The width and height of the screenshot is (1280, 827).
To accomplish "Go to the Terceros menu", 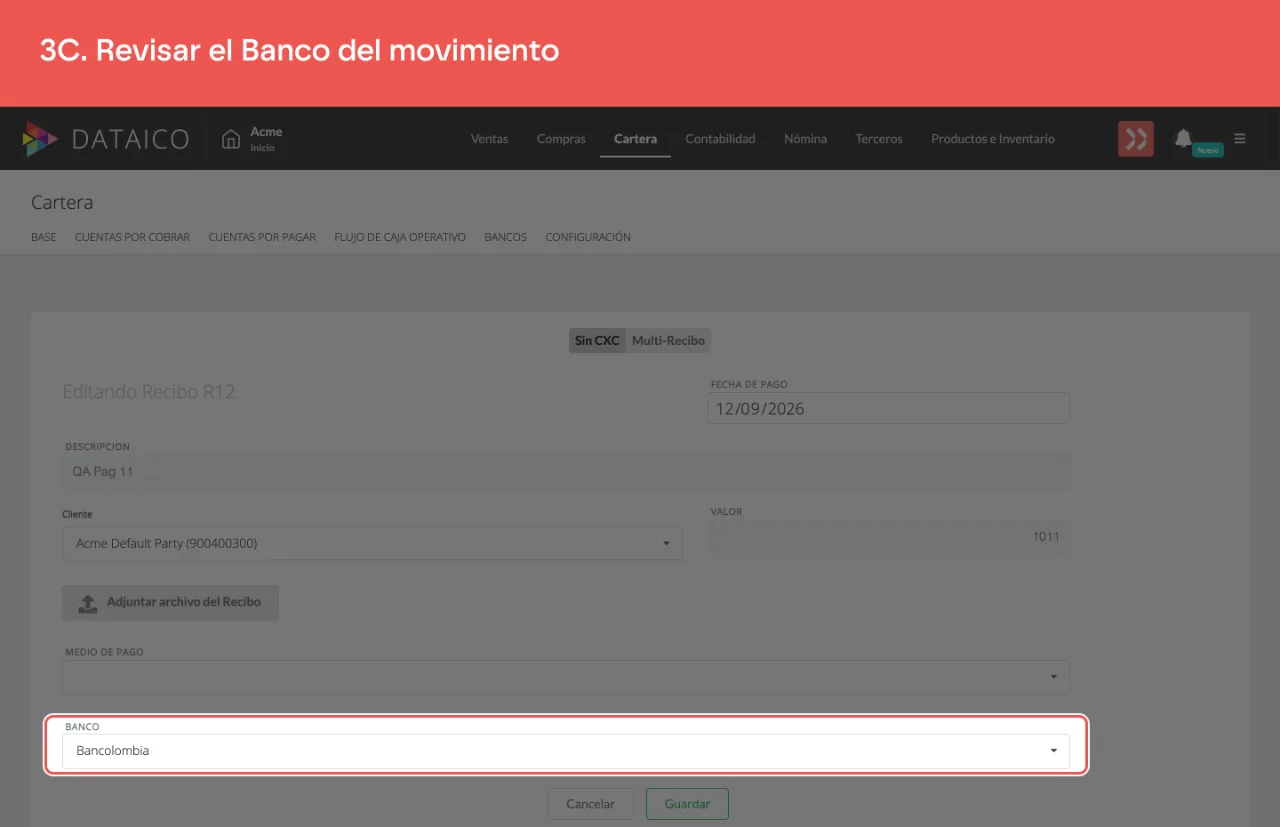I will [879, 139].
